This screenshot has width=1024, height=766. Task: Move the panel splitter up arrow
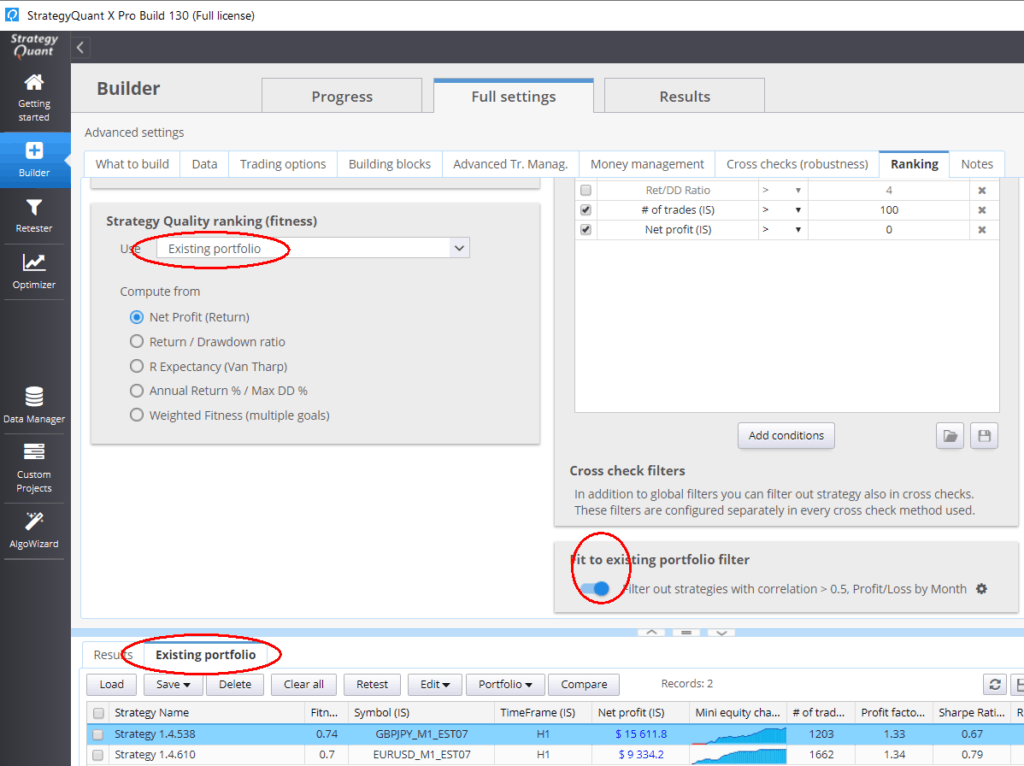pos(652,633)
